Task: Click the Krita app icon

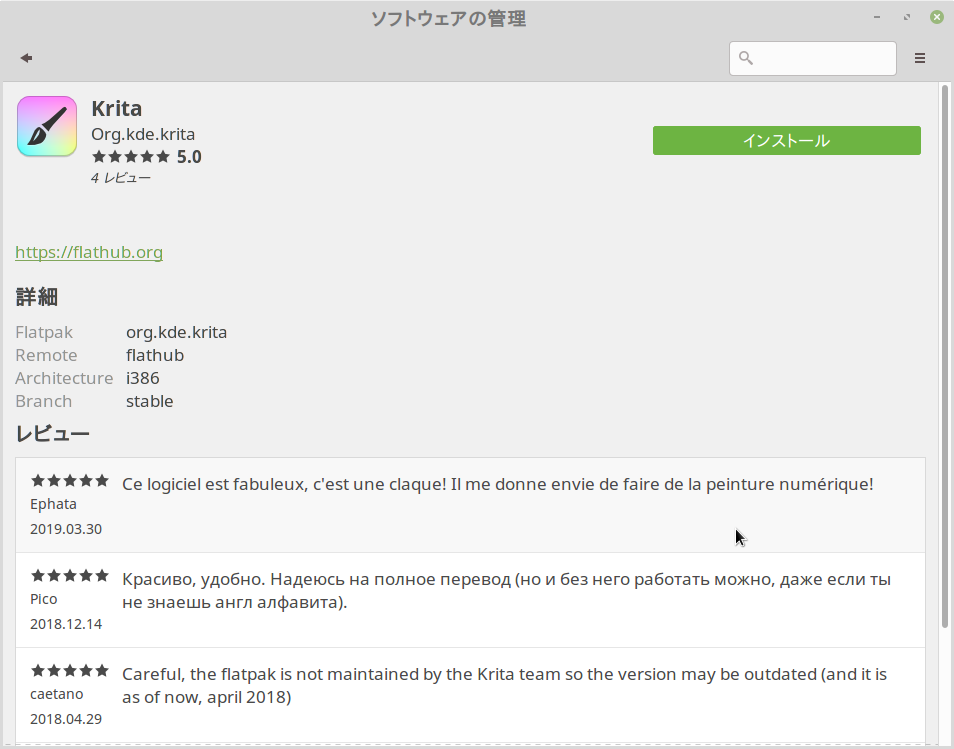Action: (47, 127)
